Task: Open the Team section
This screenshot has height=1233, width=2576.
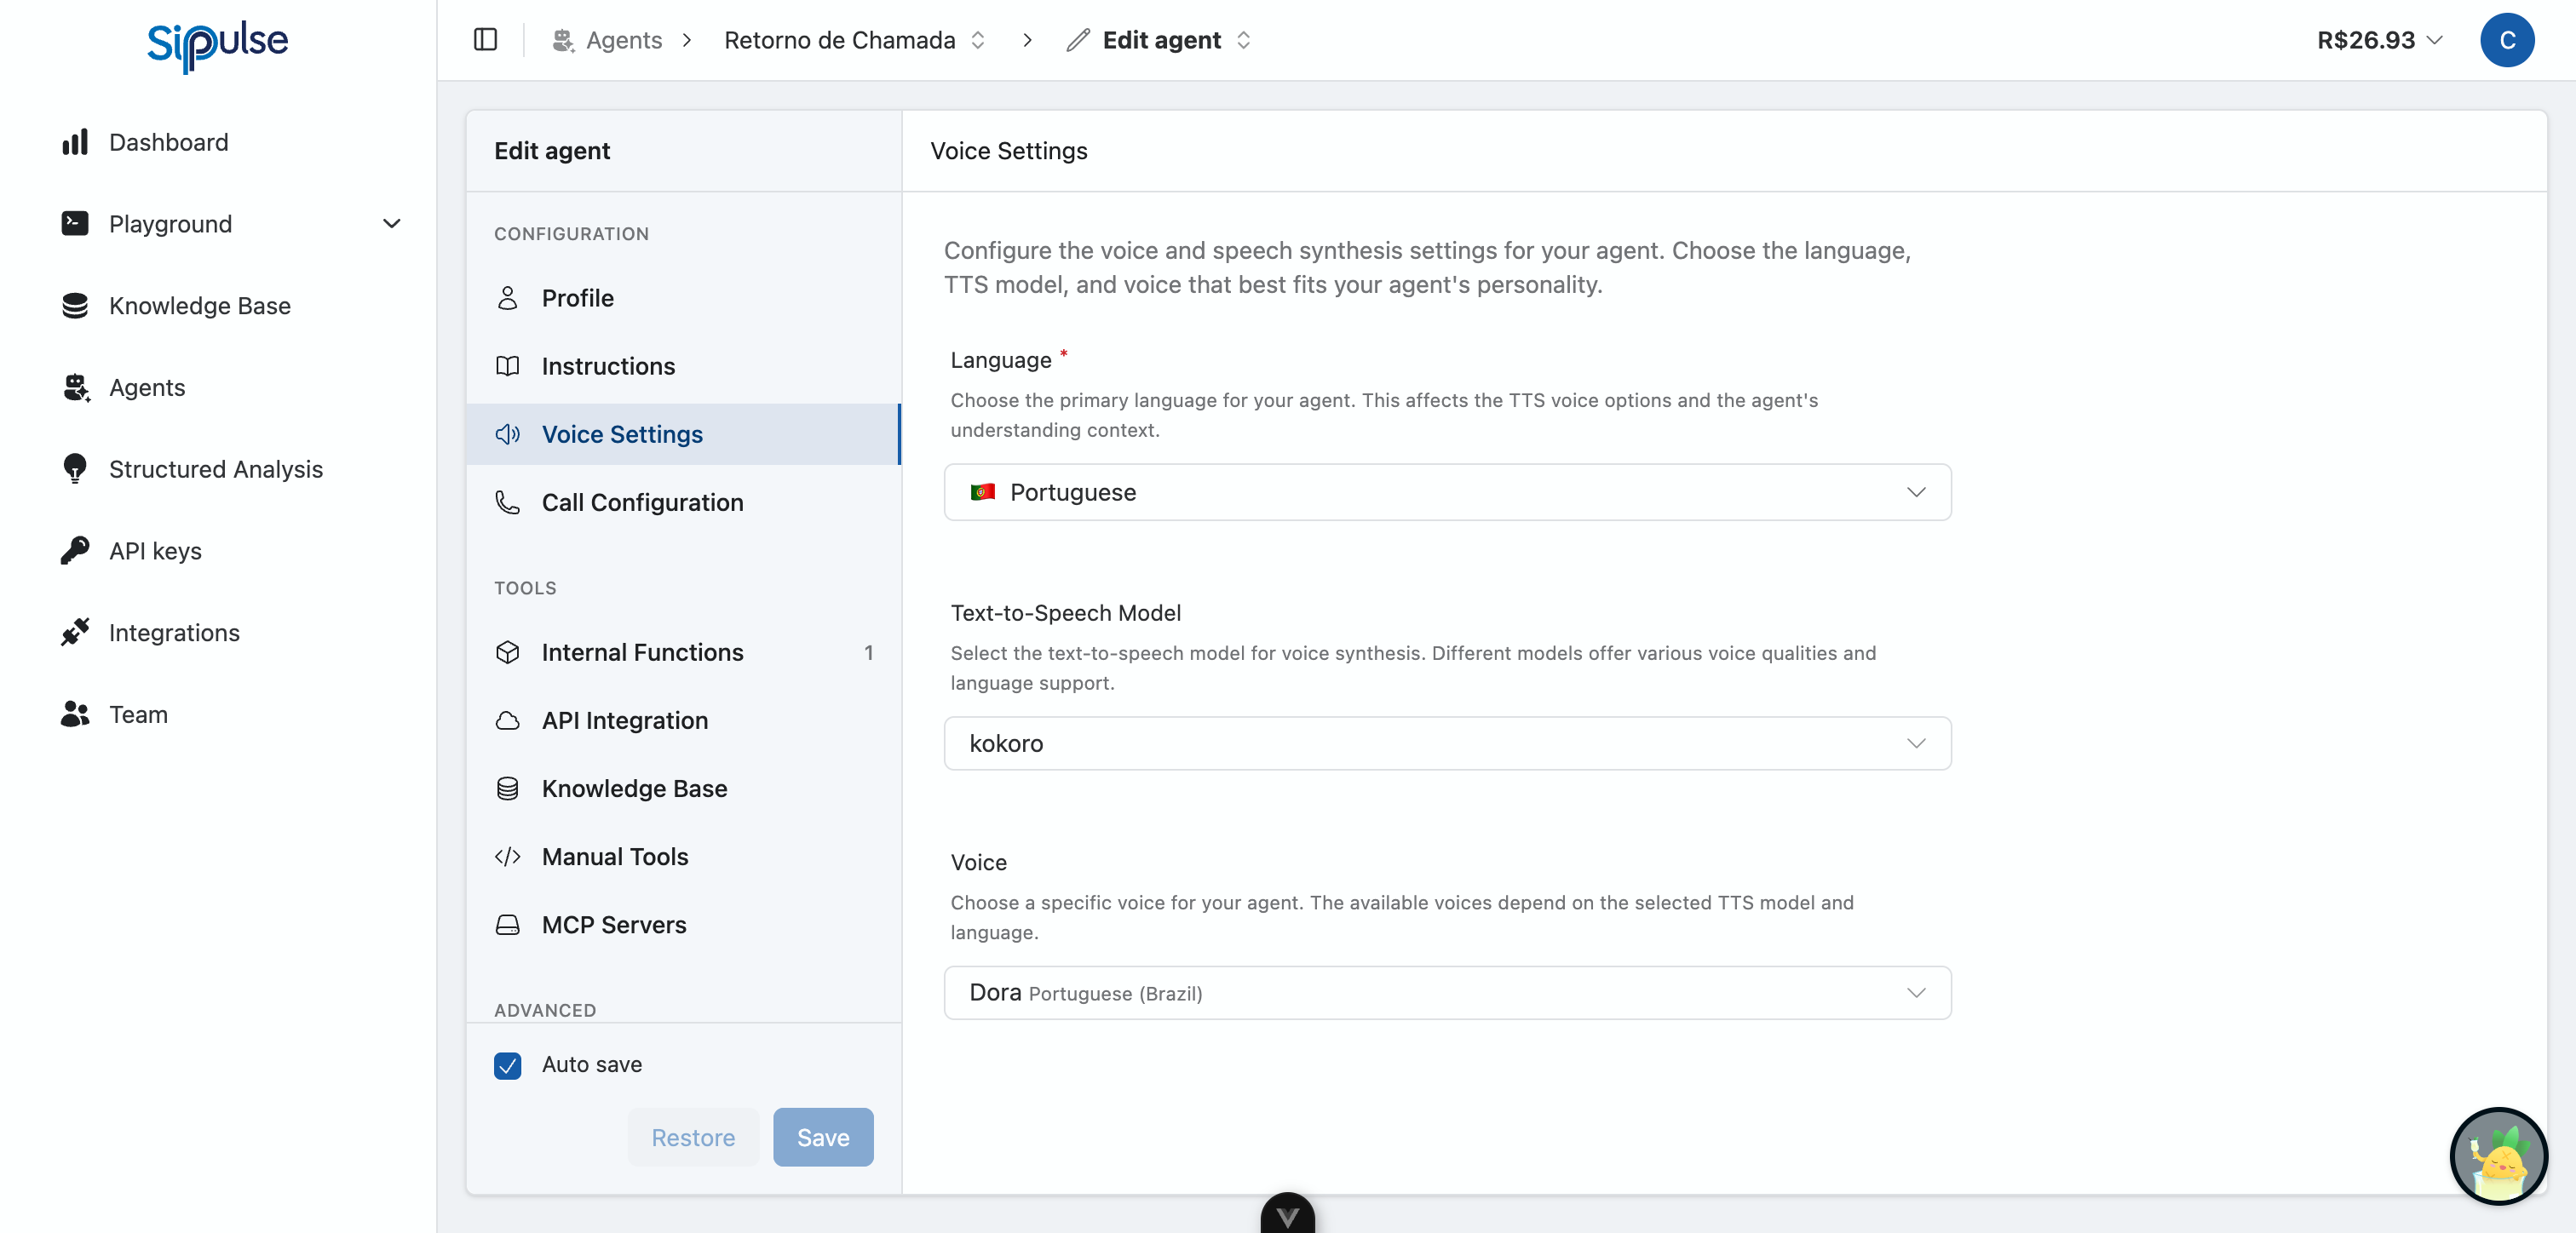Action: (x=137, y=714)
